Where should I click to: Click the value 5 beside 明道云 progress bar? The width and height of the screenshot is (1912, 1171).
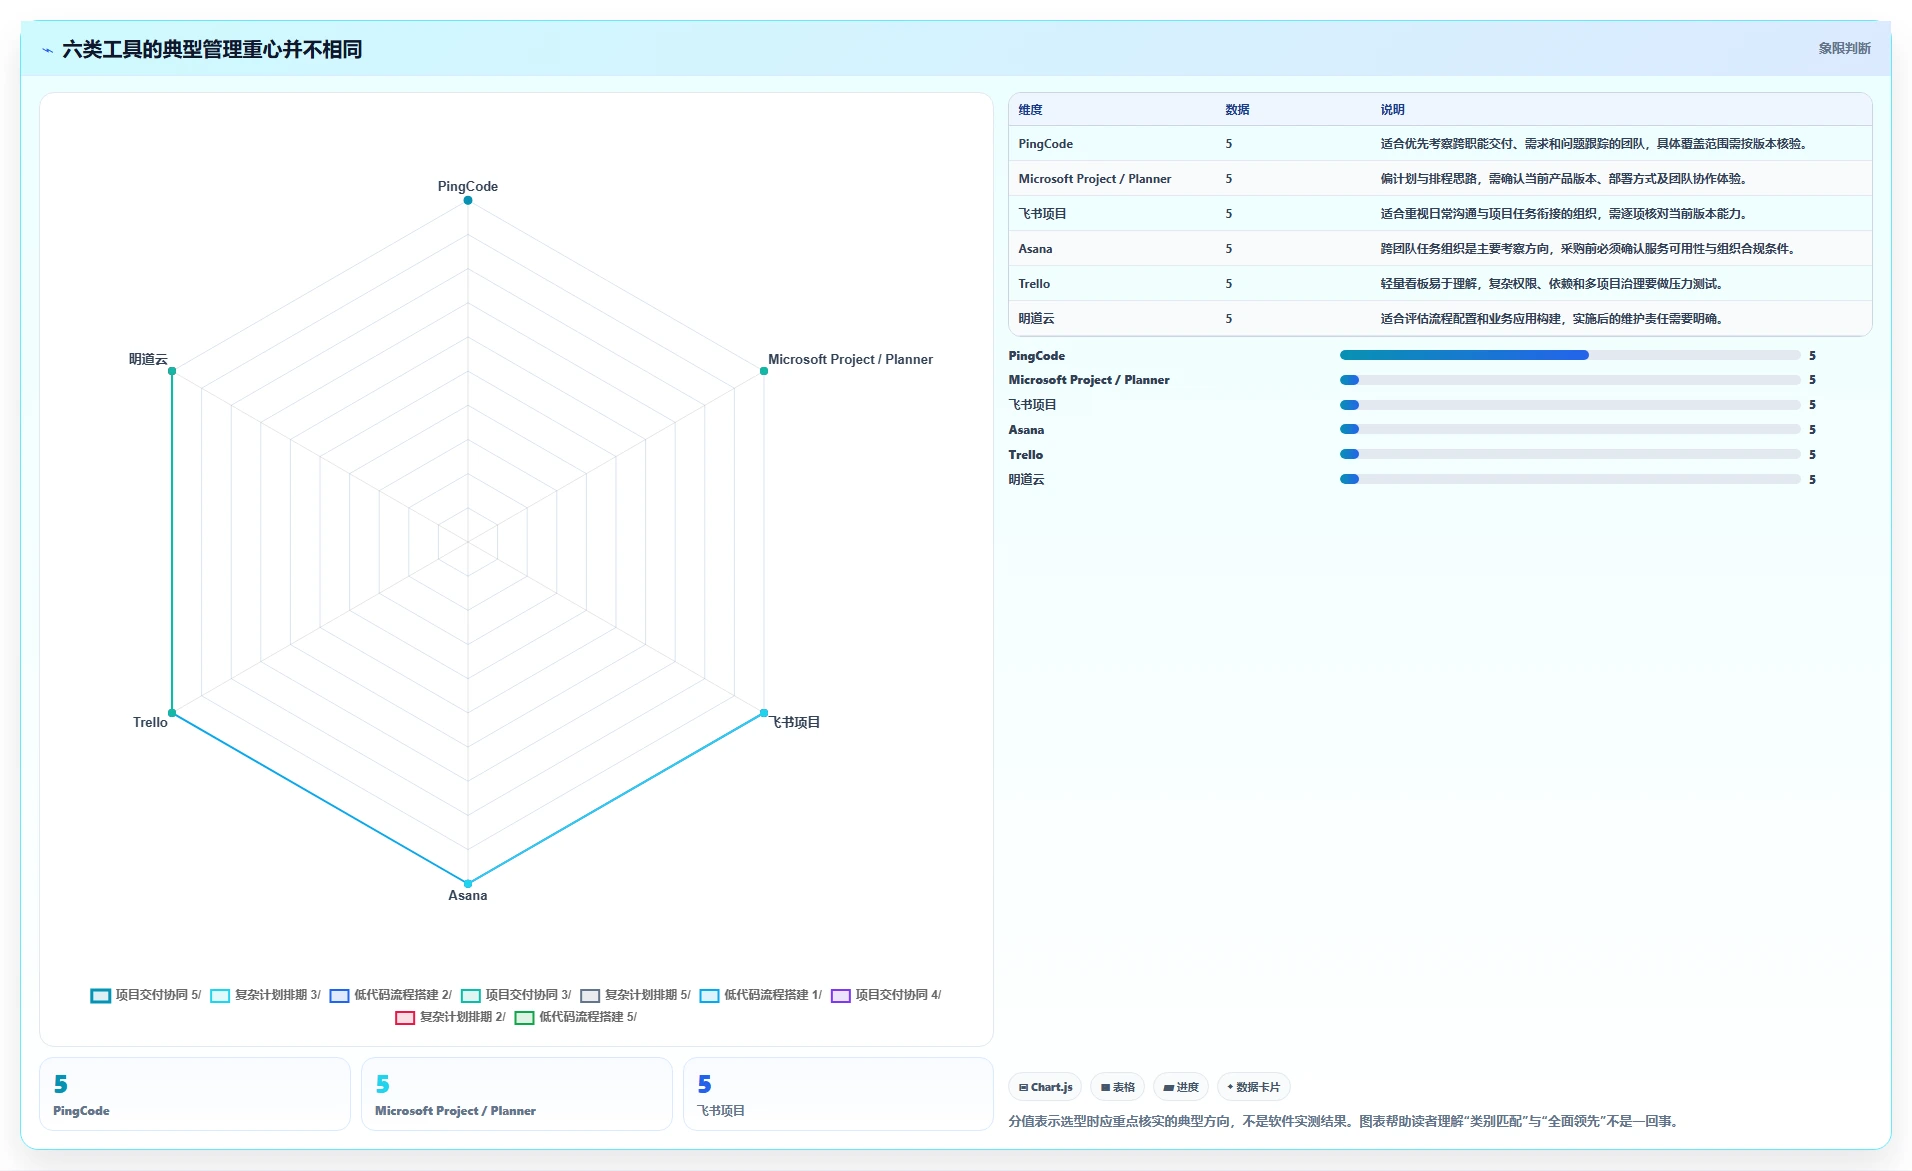pyautogui.click(x=1812, y=480)
